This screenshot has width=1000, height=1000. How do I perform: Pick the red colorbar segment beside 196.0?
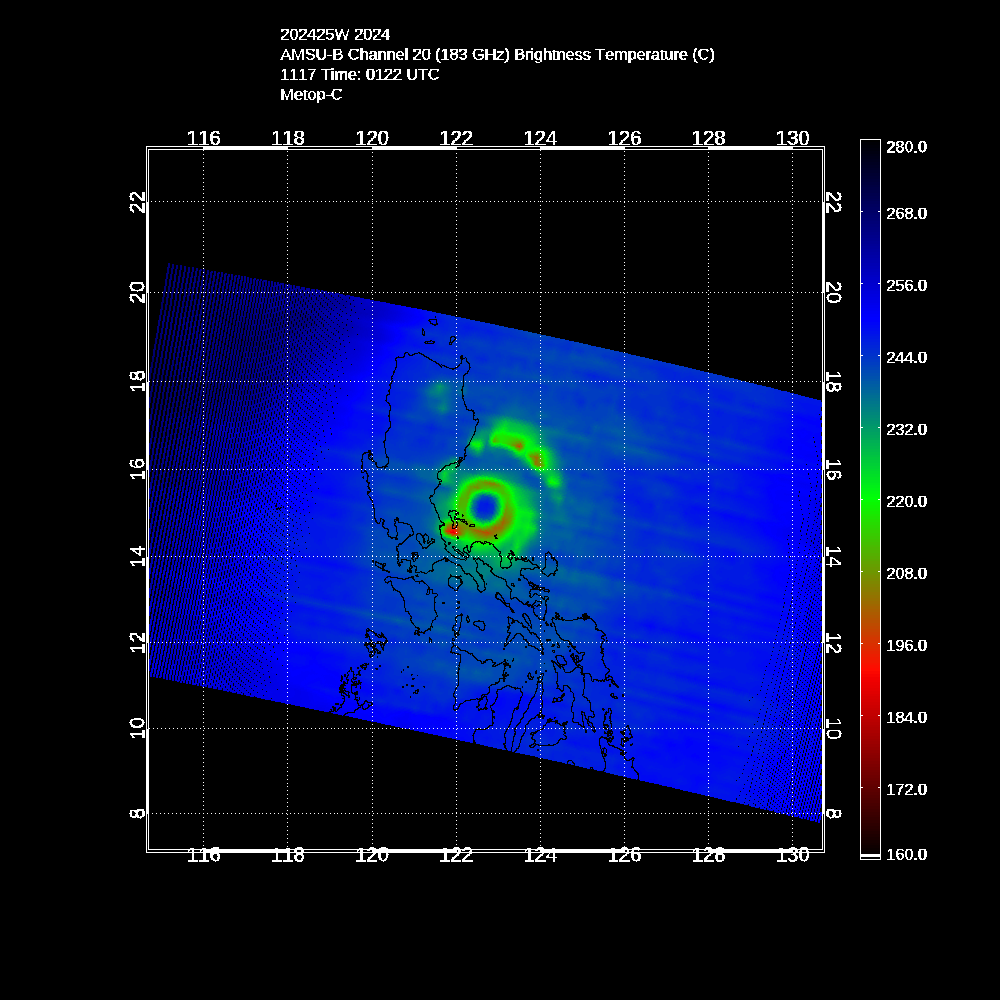pyautogui.click(x=870, y=646)
